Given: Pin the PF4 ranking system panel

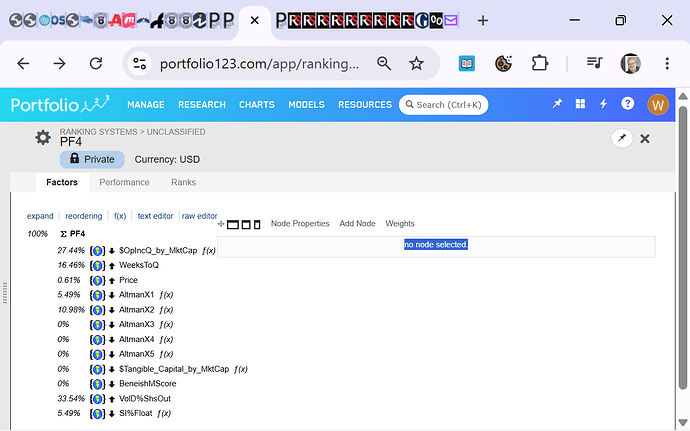Looking at the screenshot, I should point(622,138).
